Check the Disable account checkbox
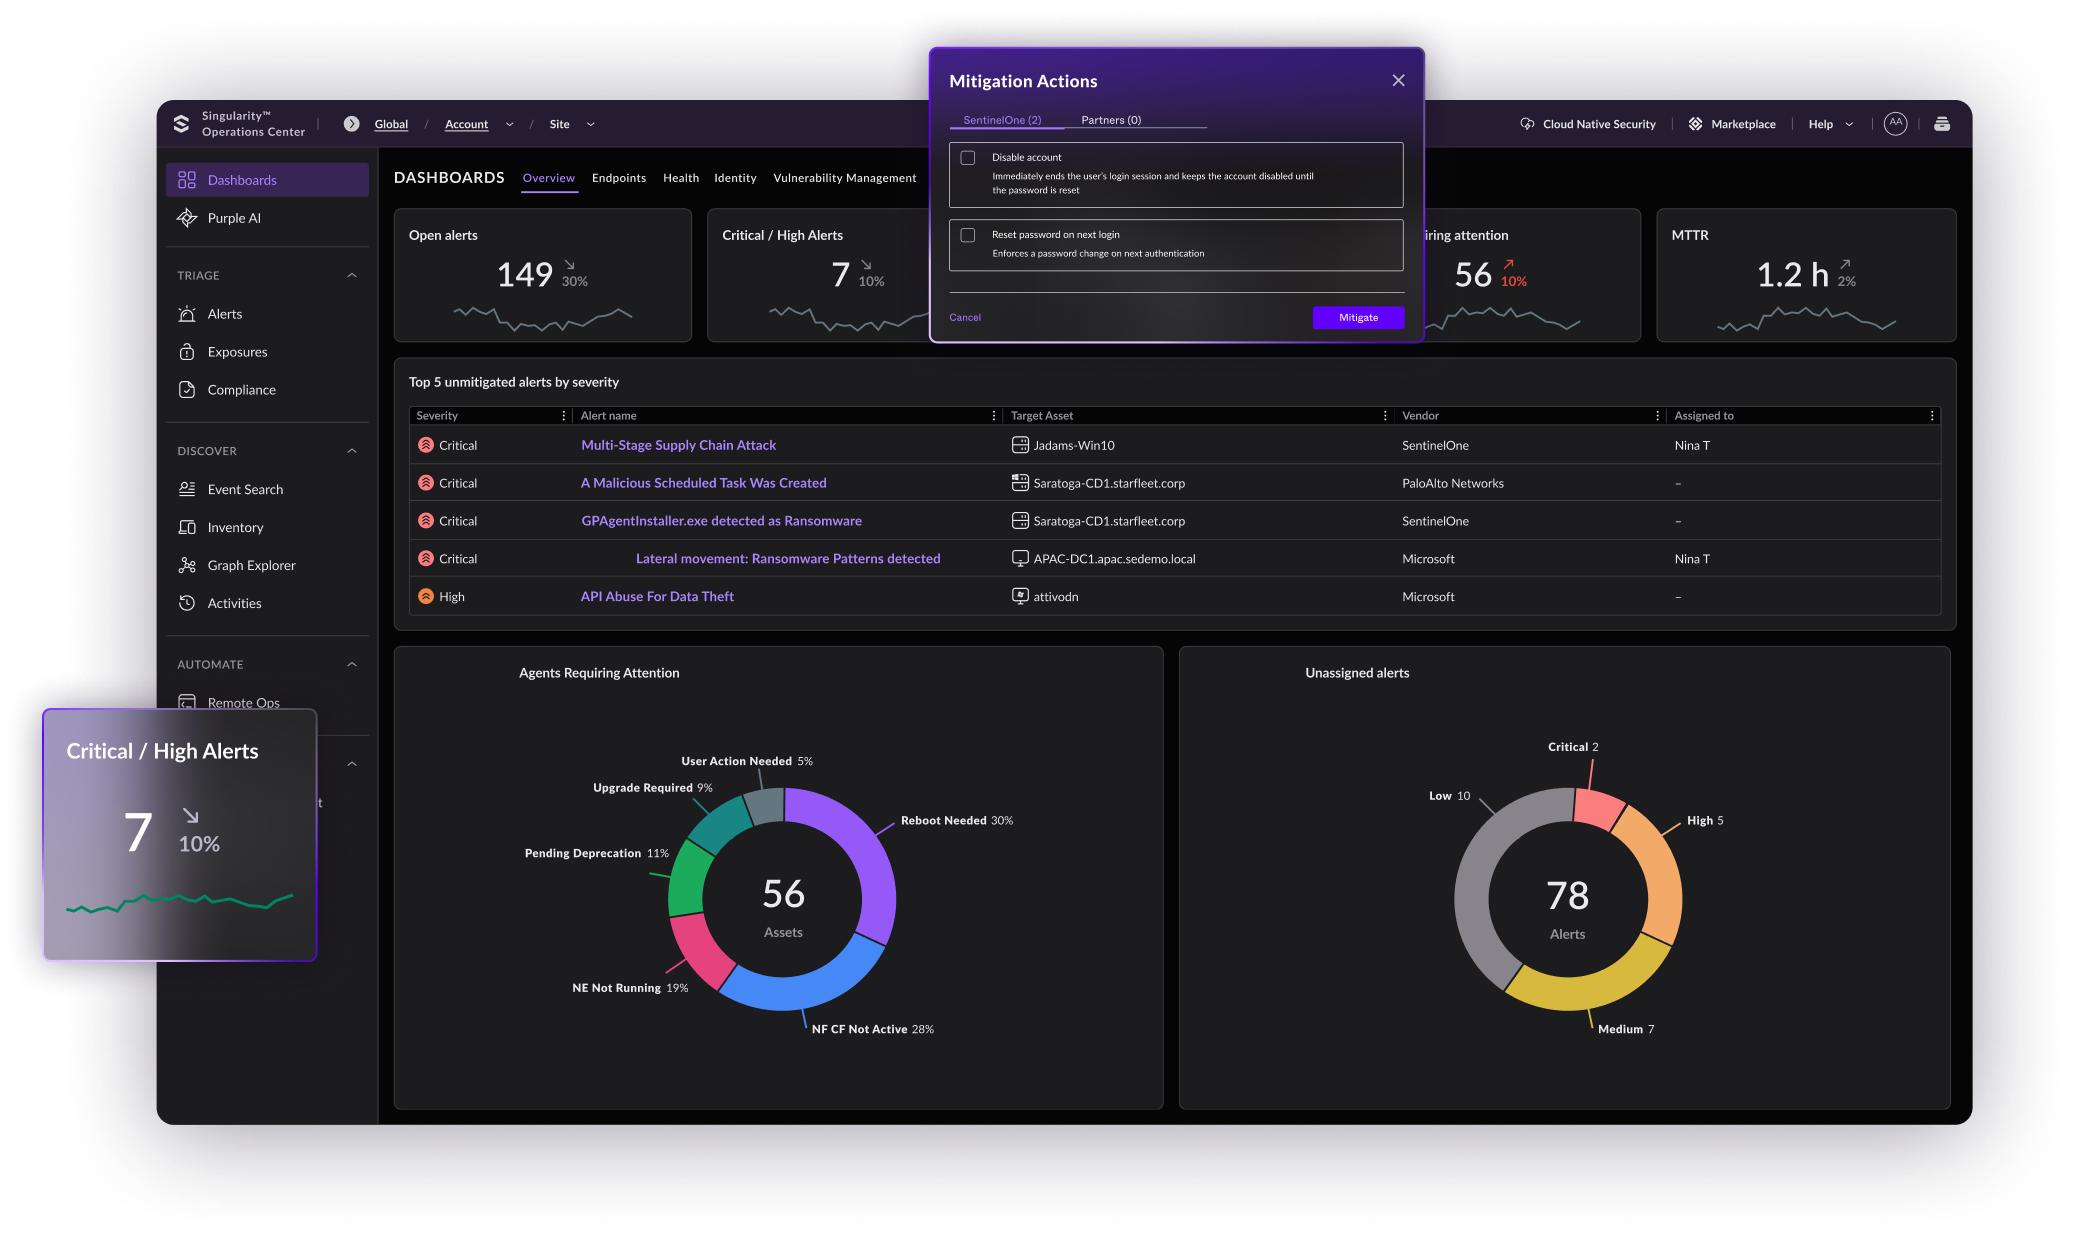The width and height of the screenshot is (2081, 1242). pos(968,158)
